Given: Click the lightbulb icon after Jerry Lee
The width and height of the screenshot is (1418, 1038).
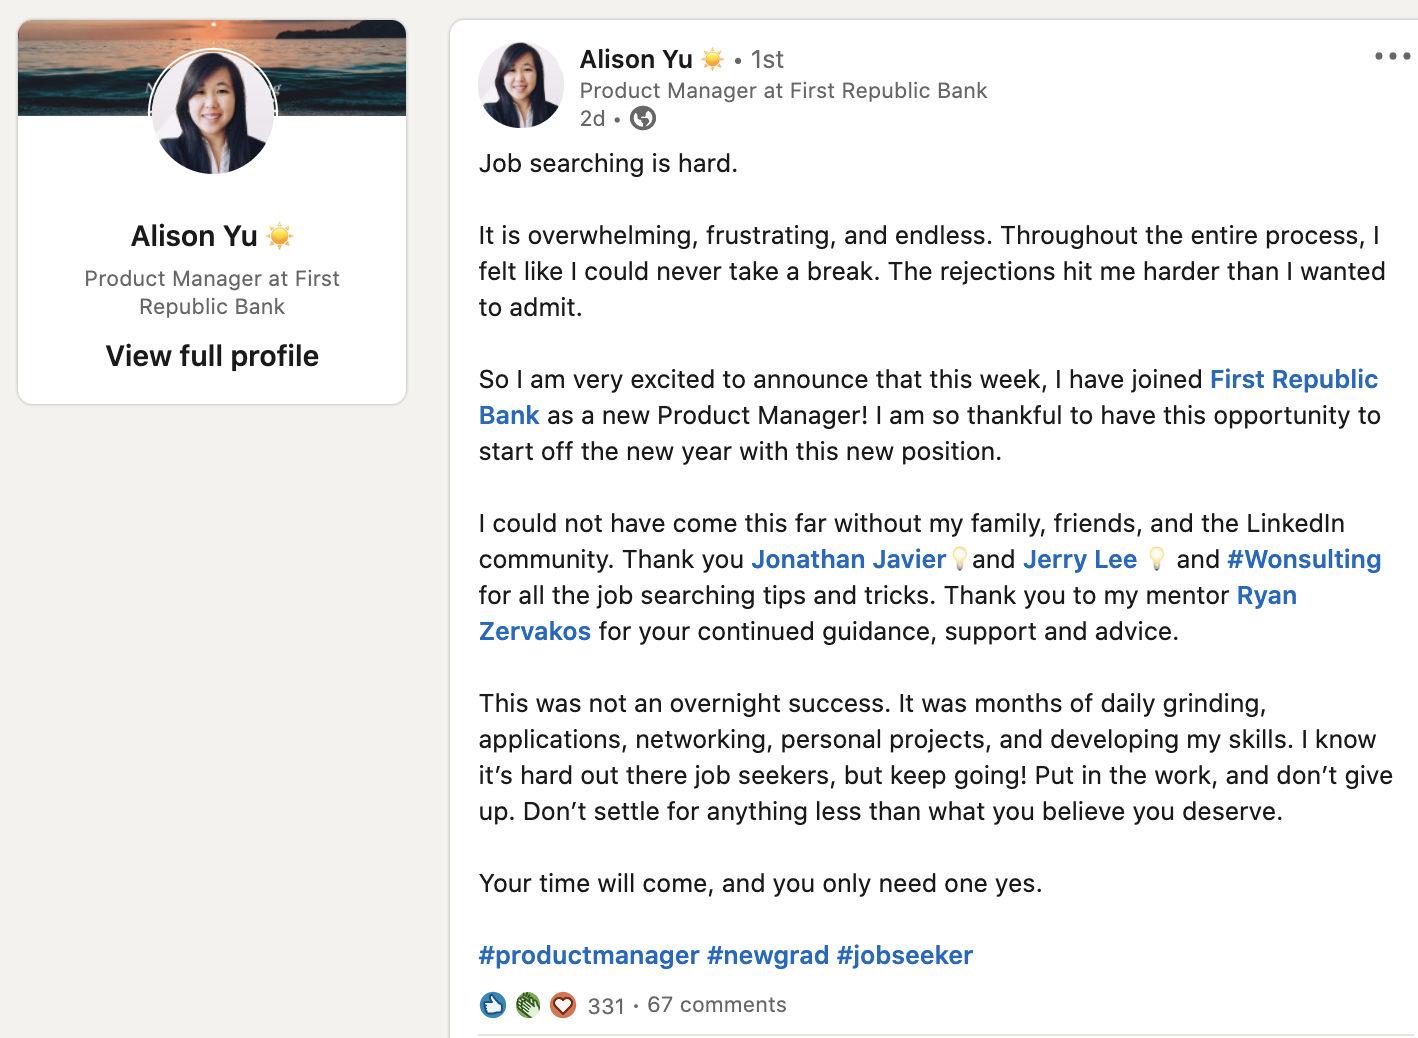Looking at the screenshot, I should click(x=1157, y=559).
